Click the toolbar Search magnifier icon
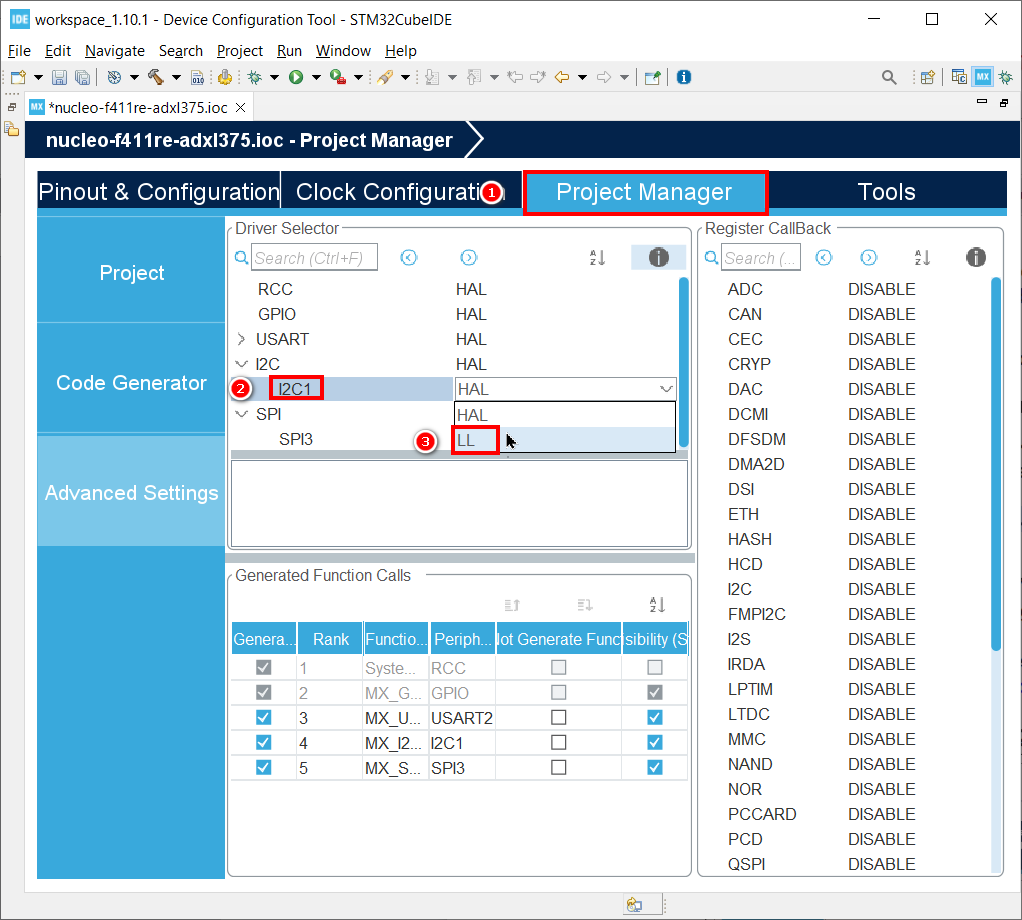The image size is (1022, 920). click(889, 78)
